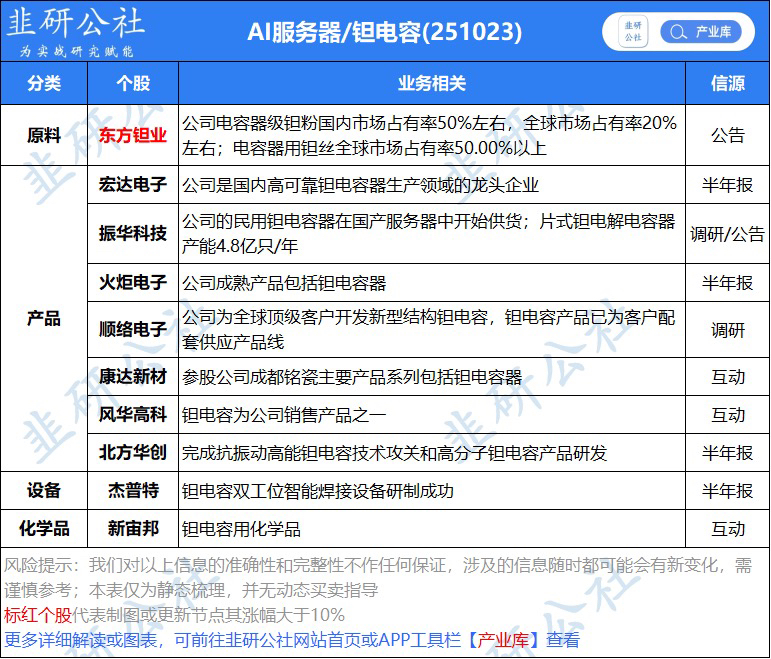Click 半年报 source in 杰普特 row
This screenshot has width=771, height=659.
pyautogui.click(x=728, y=491)
